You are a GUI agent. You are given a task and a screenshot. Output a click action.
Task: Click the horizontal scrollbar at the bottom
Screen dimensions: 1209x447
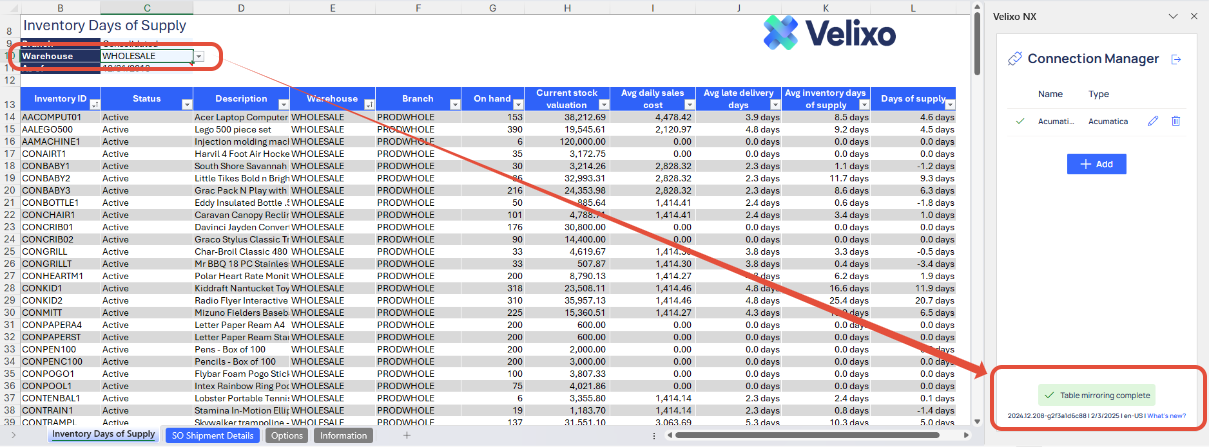(800, 435)
